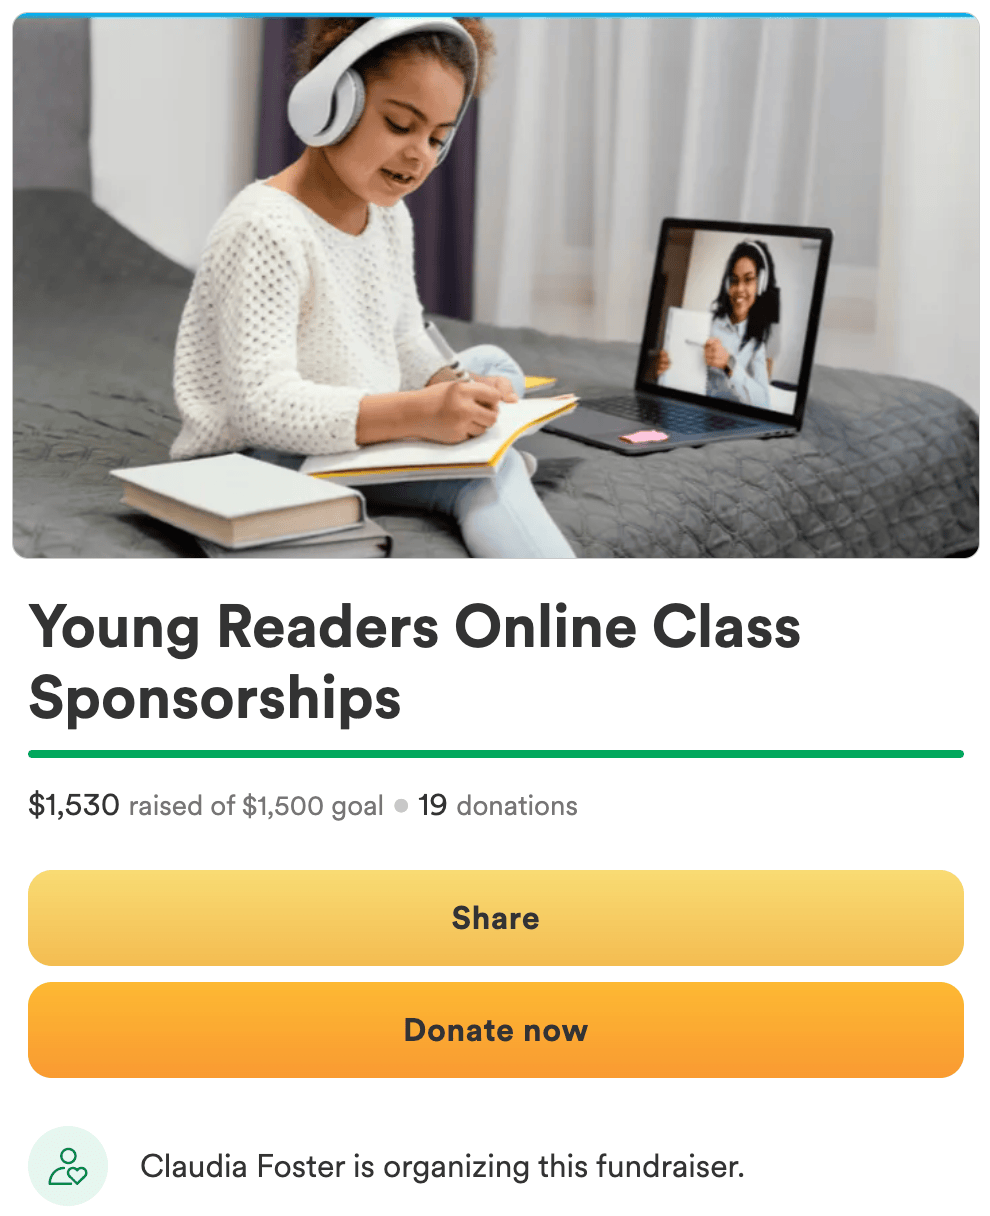Click the stack of books in photo

coord(250,506)
